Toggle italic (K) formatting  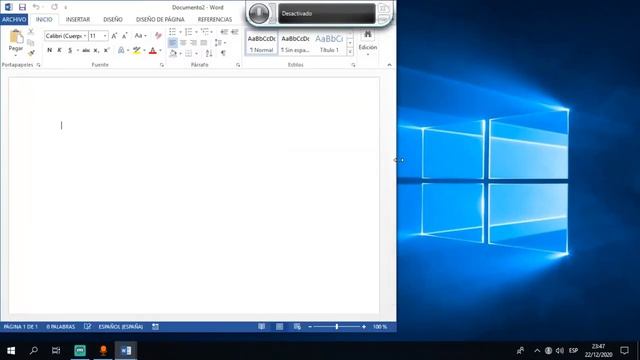[x=60, y=50]
